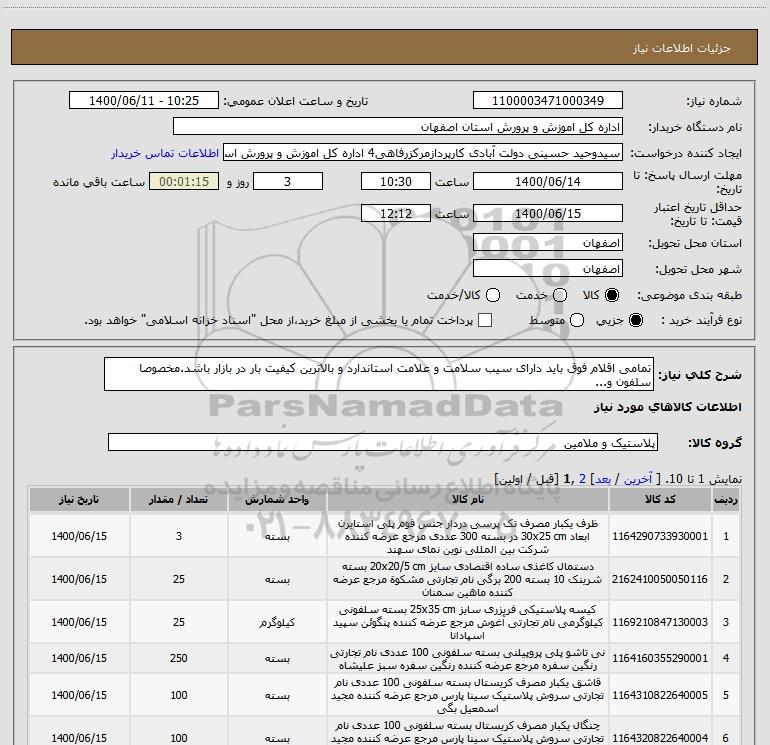Click item code 1164160355290001

pos(660,658)
